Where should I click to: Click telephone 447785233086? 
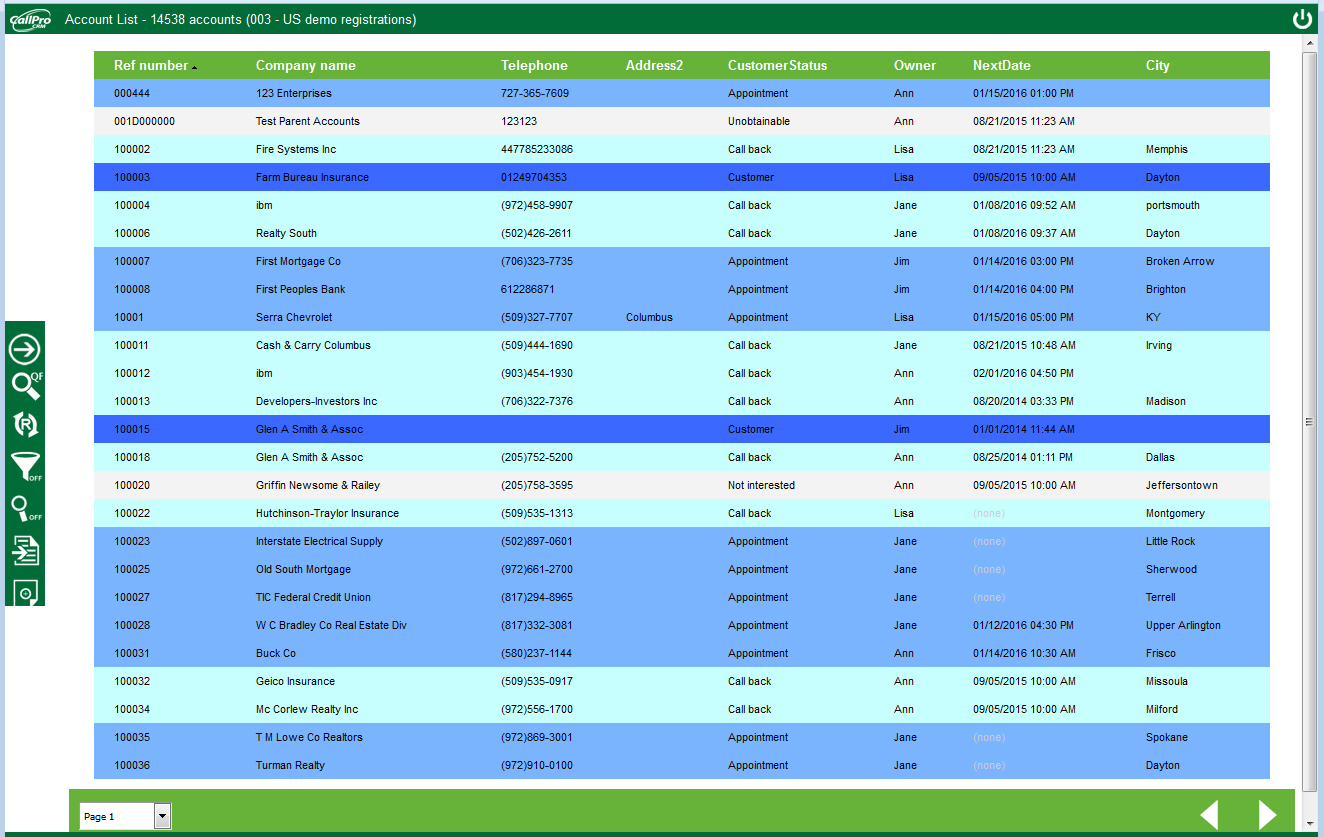(537, 149)
